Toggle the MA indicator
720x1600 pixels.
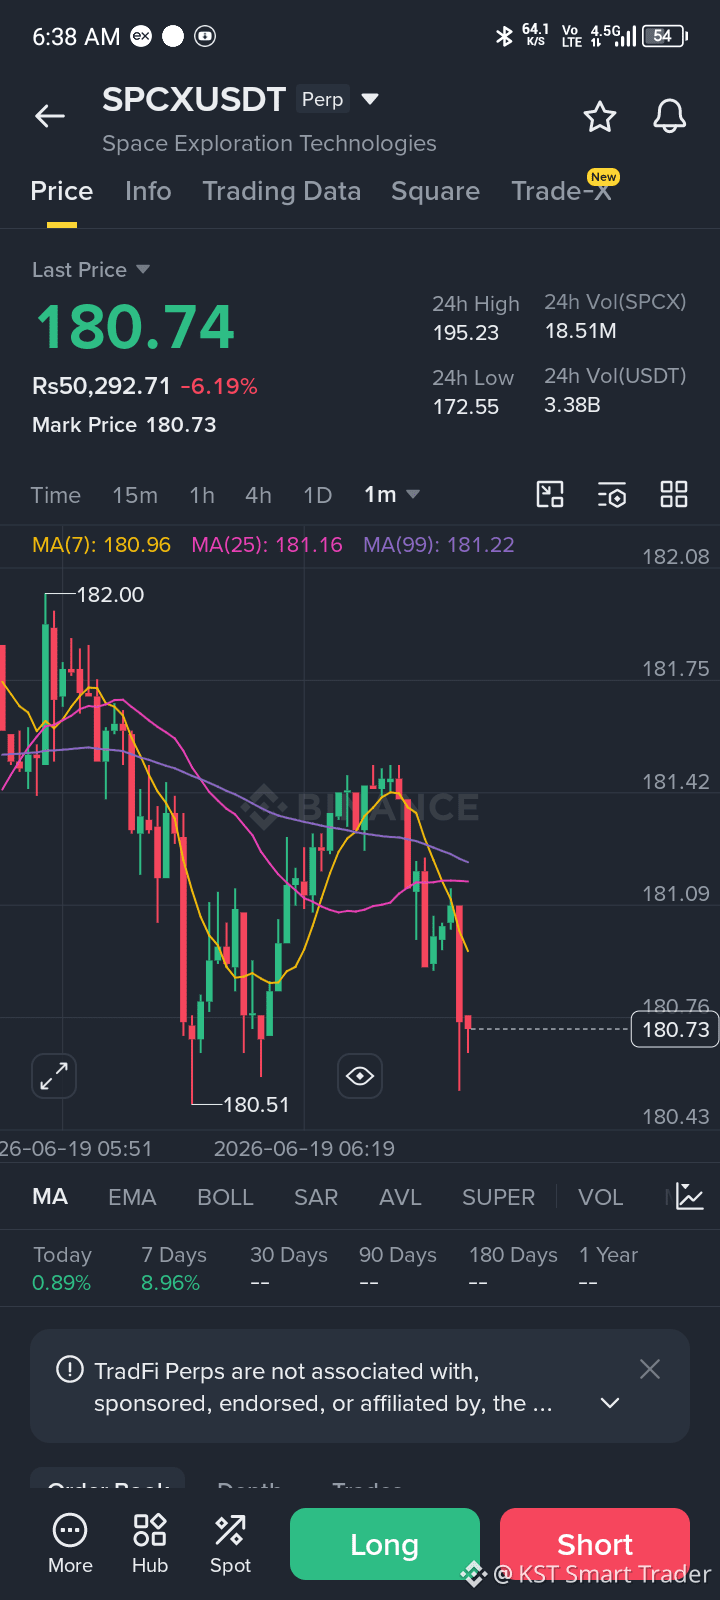[x=50, y=1197]
